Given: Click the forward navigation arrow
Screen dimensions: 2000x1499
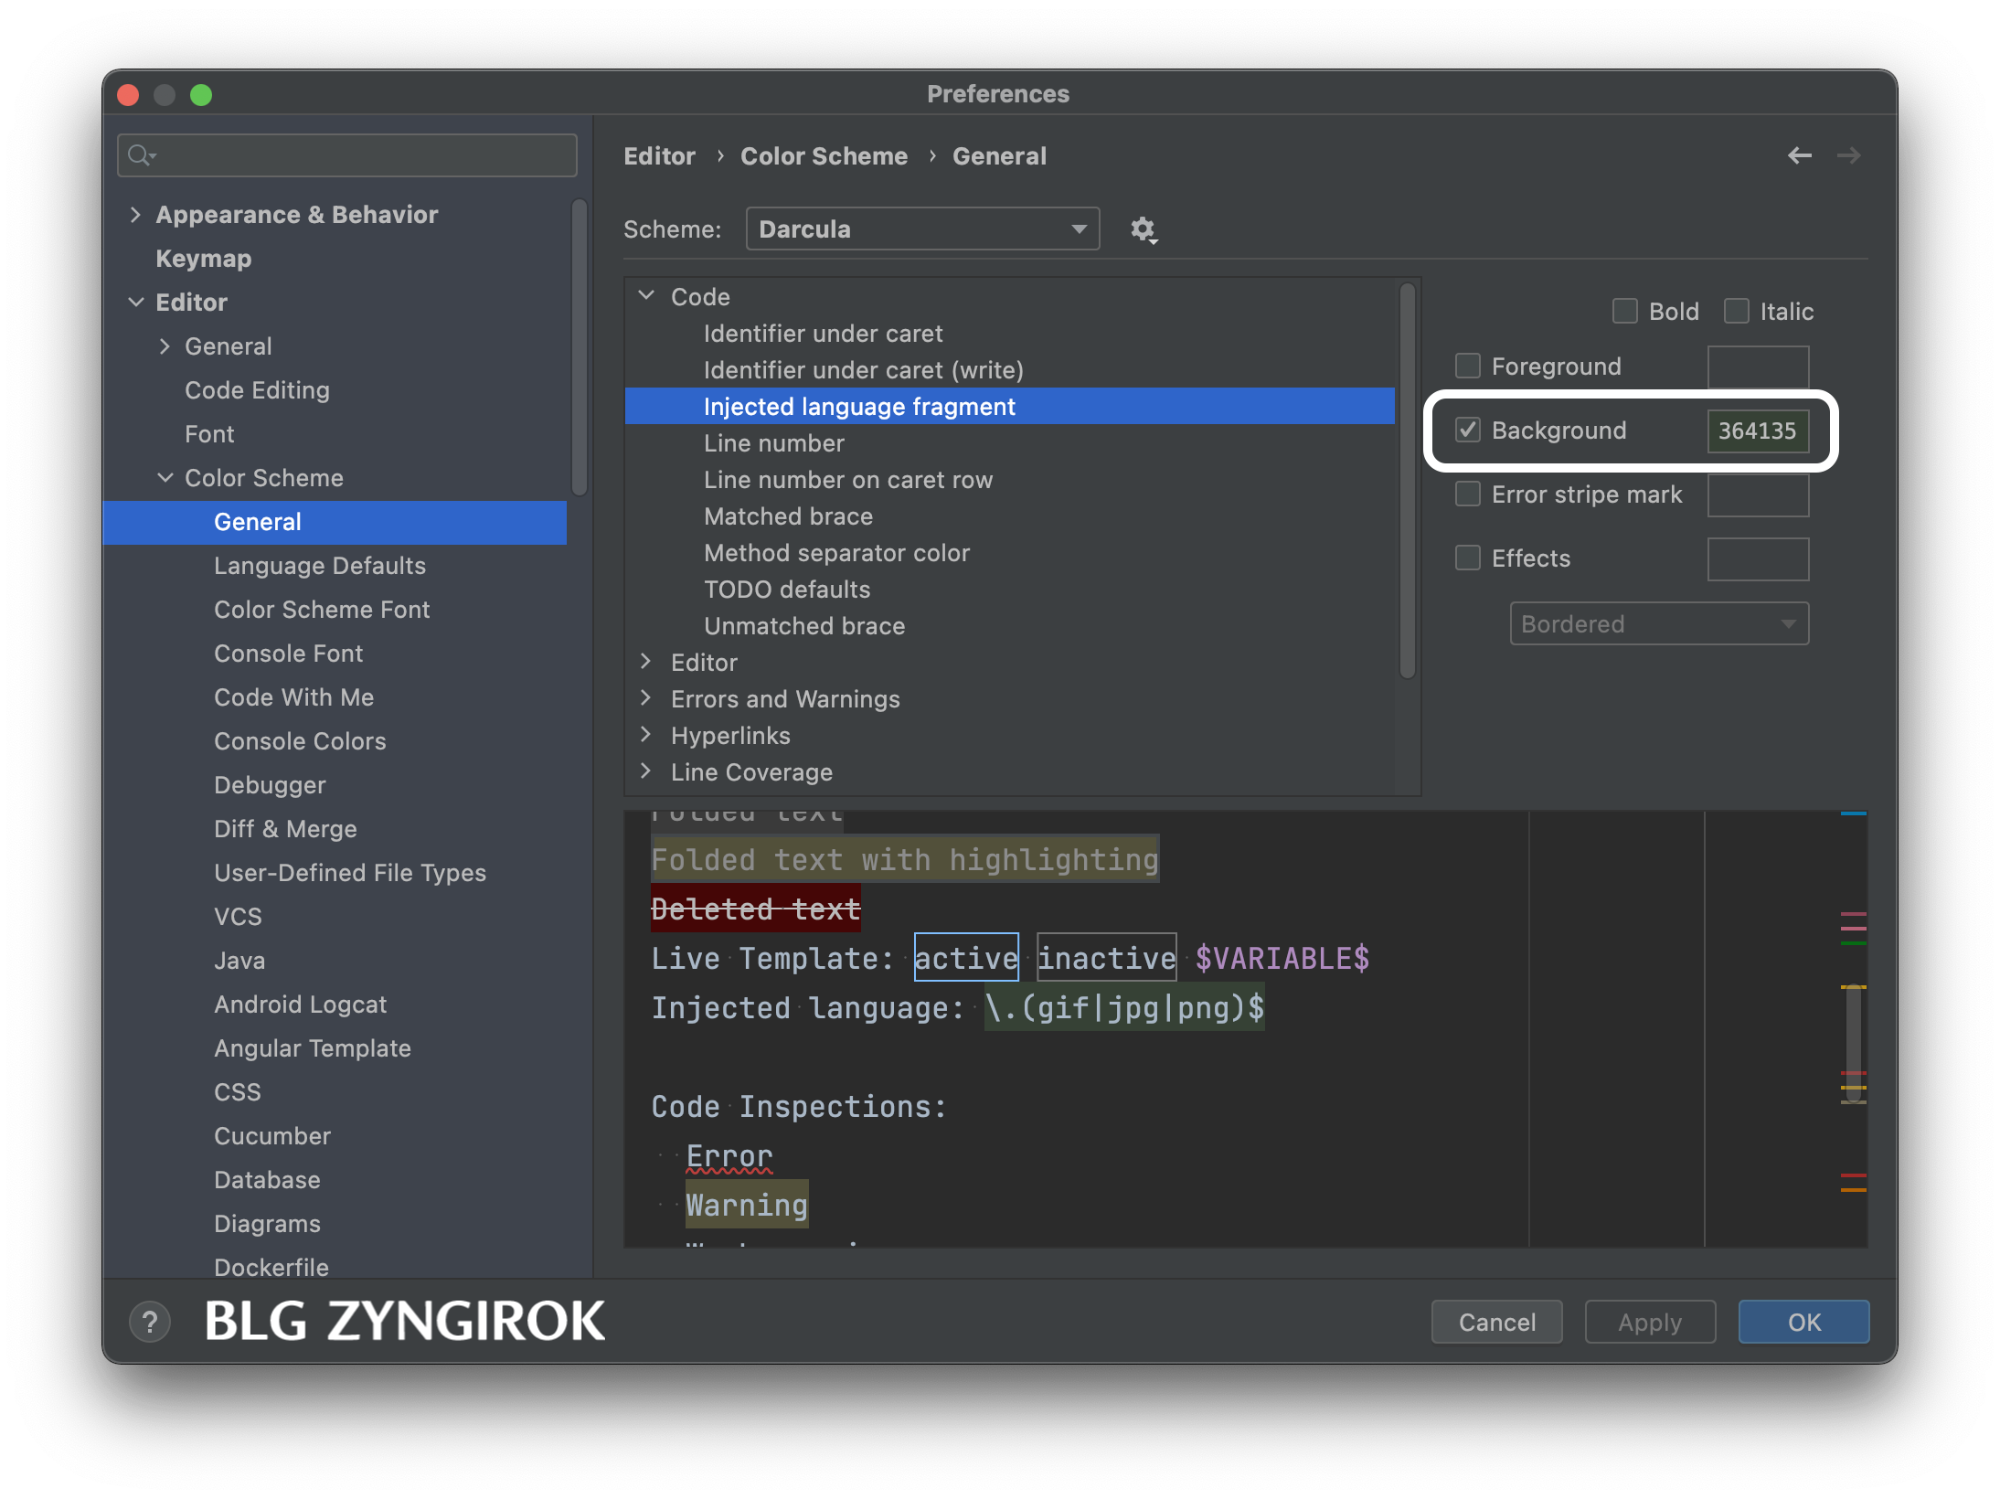Looking at the screenshot, I should 1848,156.
